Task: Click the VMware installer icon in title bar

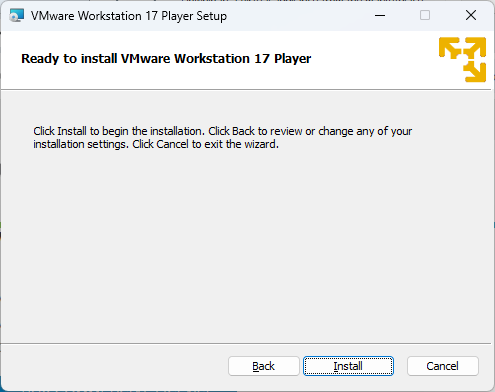Action: (17, 15)
